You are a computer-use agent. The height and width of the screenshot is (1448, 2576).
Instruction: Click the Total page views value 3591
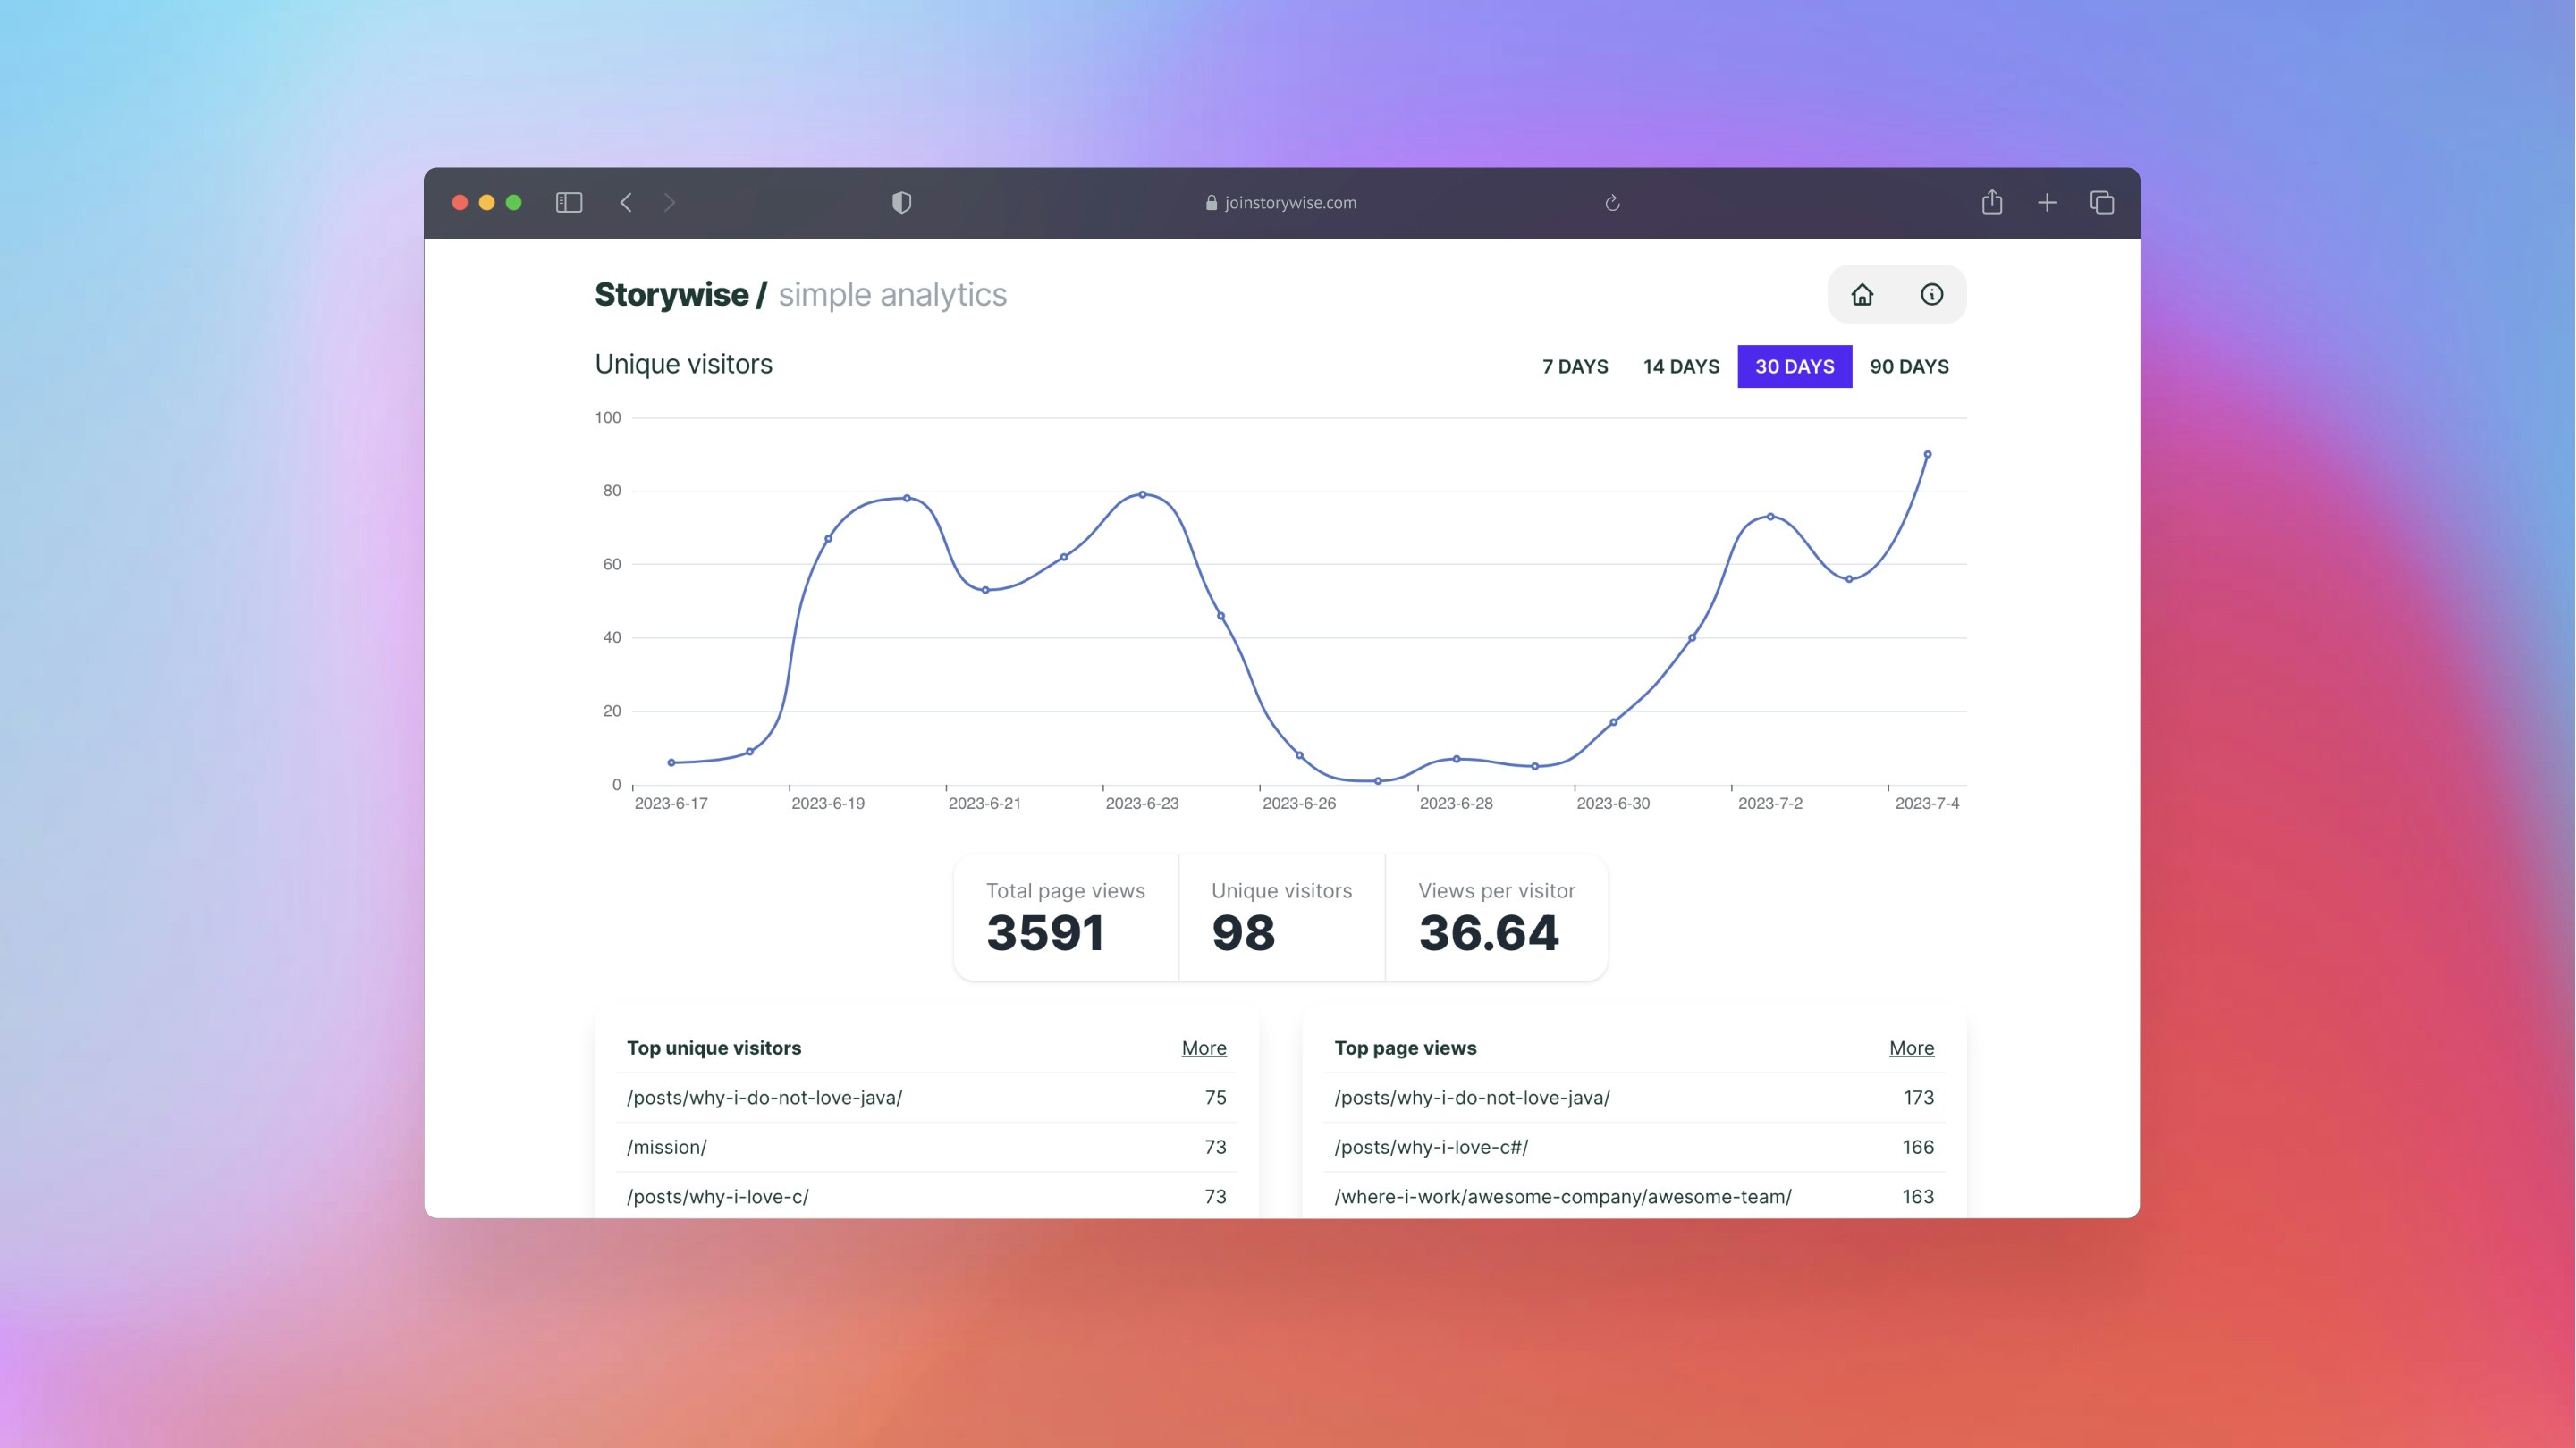(1045, 933)
